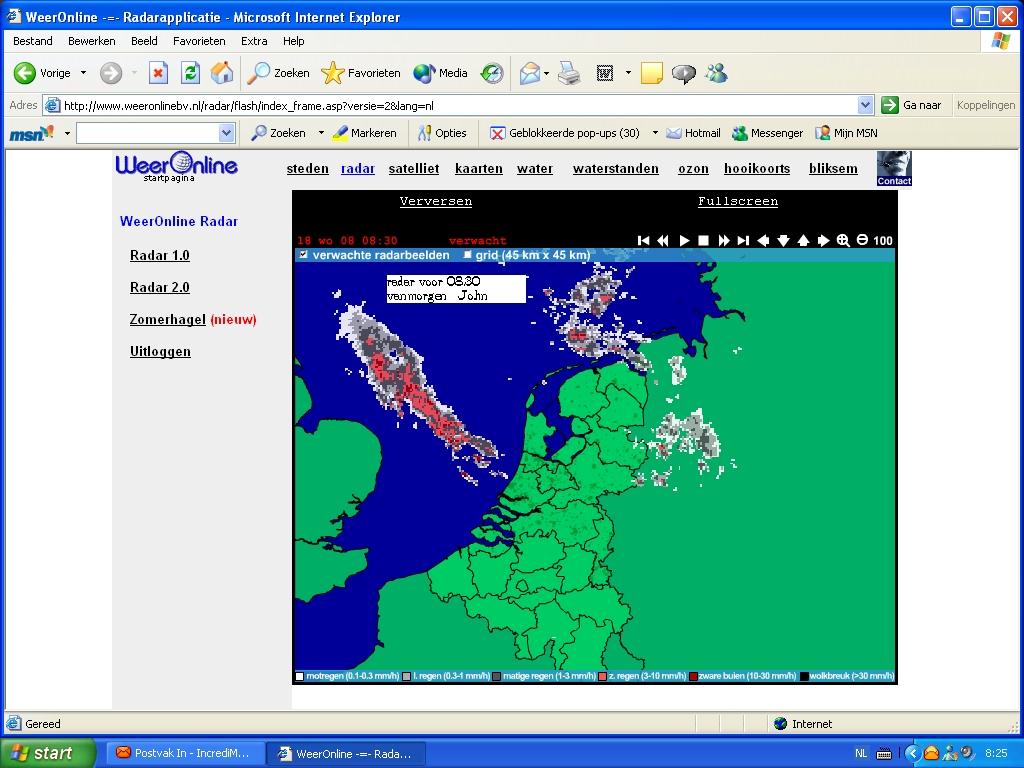Open the satelliet page link

pos(413,168)
